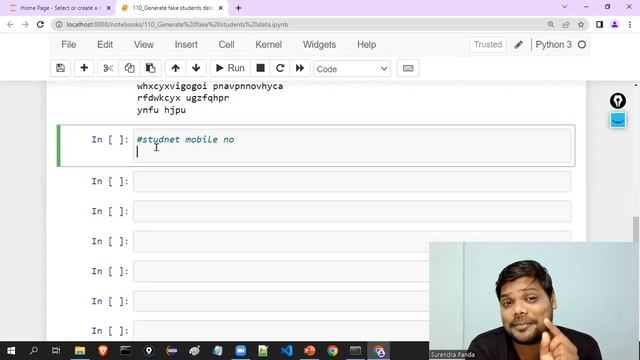Open File Explorer from taskbar
The height and width of the screenshot is (360, 640).
point(80,351)
